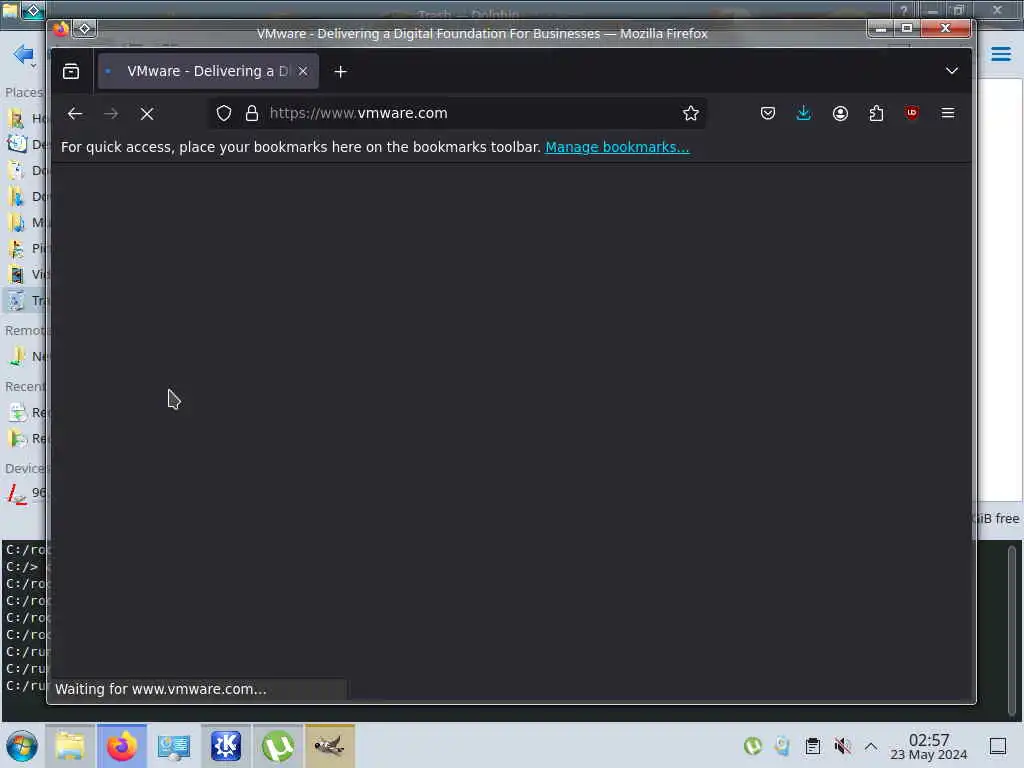Go back in Dolphin file manager
Screen dimensions: 1024x768
(x=24, y=54)
